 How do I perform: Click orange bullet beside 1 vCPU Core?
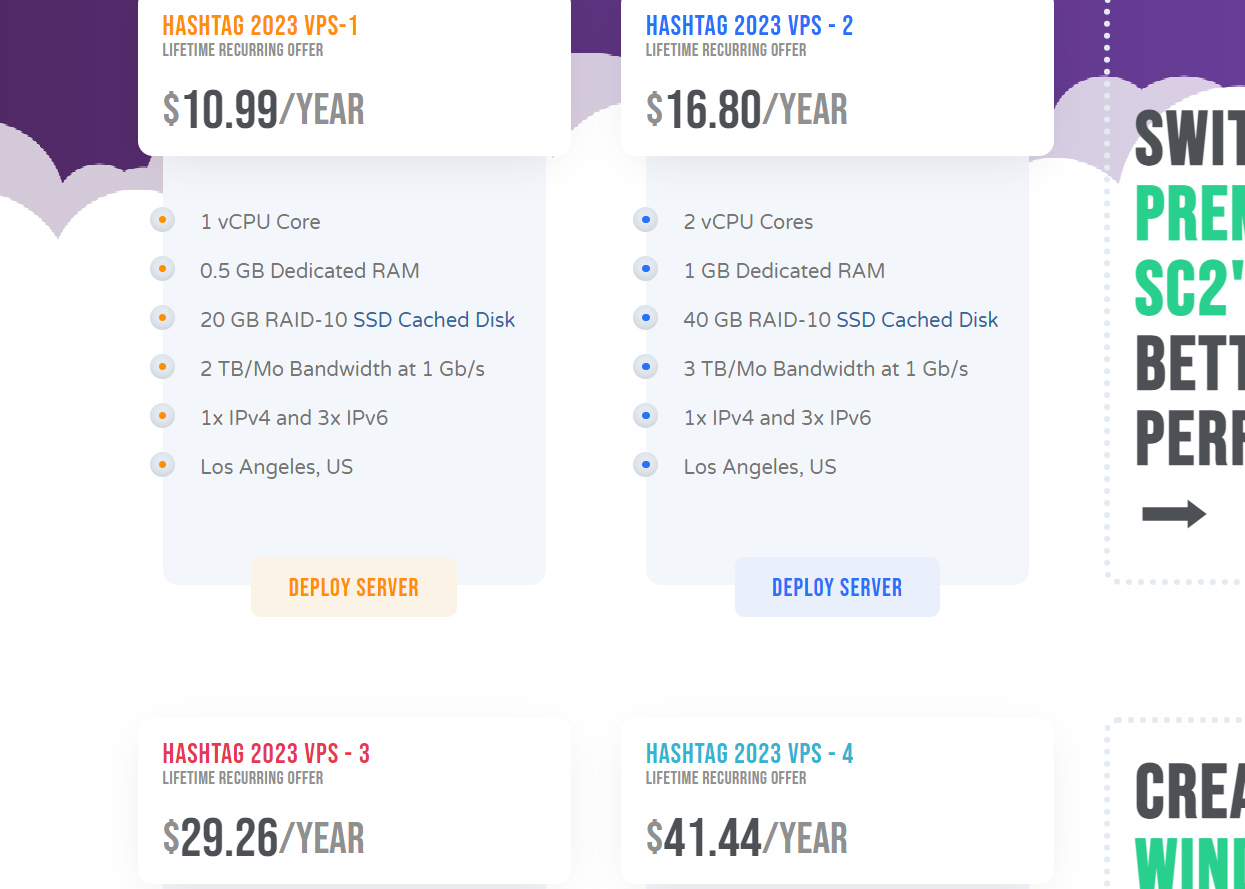[x=162, y=220]
